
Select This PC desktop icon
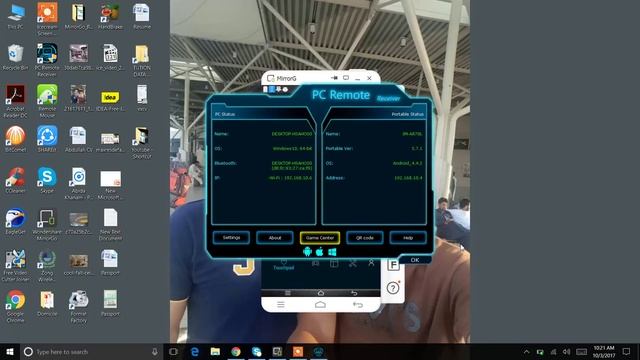[16, 17]
